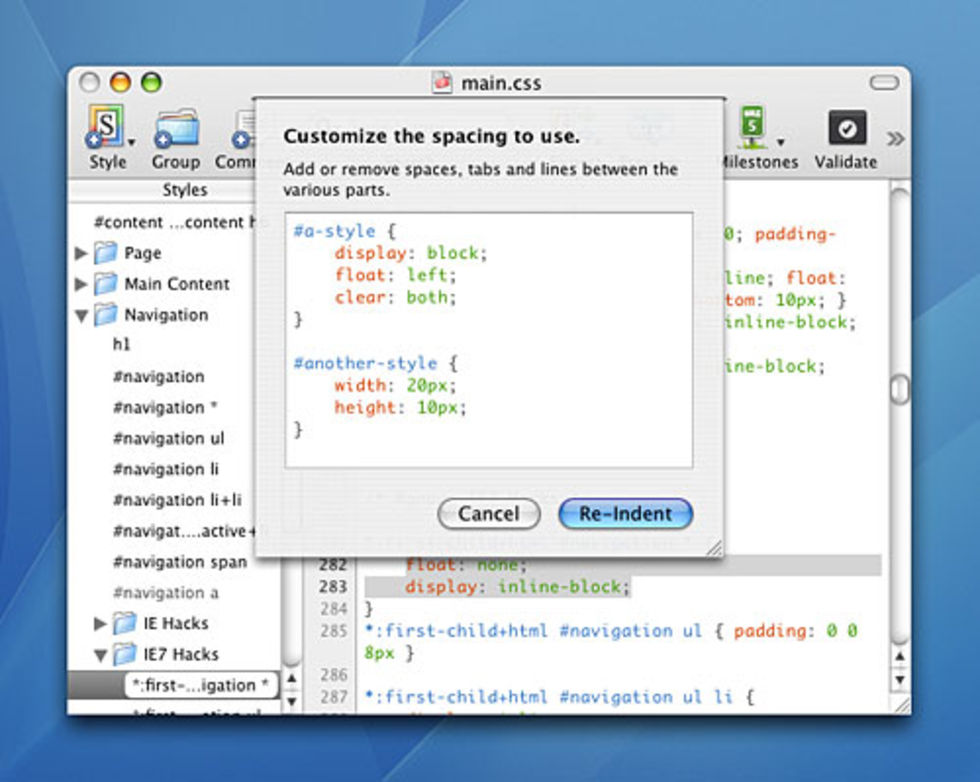Select the IE Hacks folder icon
This screenshot has height=782, width=980.
[125, 623]
